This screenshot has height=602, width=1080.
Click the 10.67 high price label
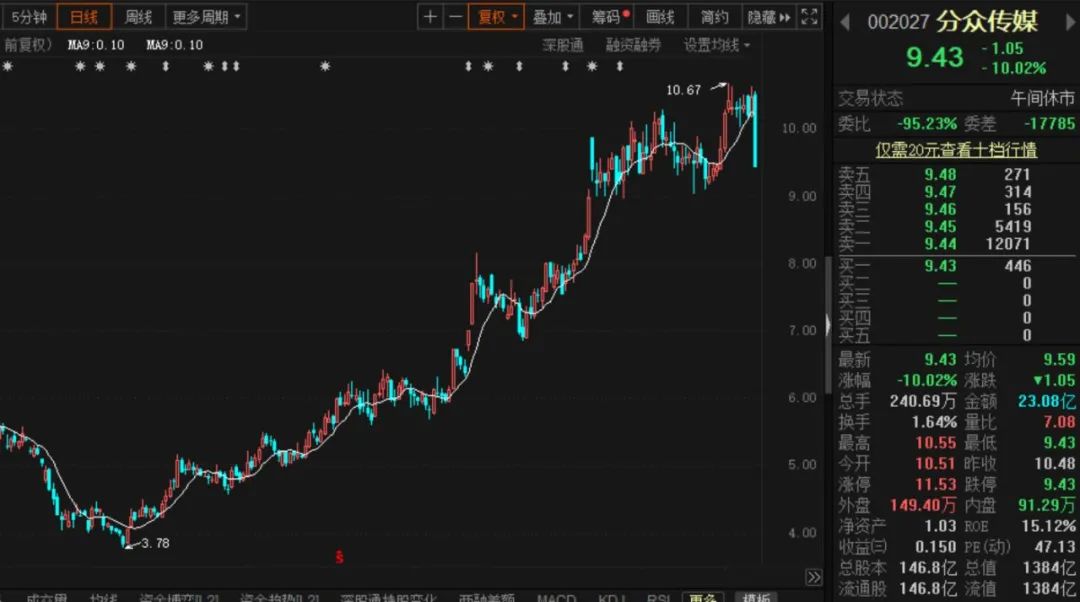click(x=684, y=91)
